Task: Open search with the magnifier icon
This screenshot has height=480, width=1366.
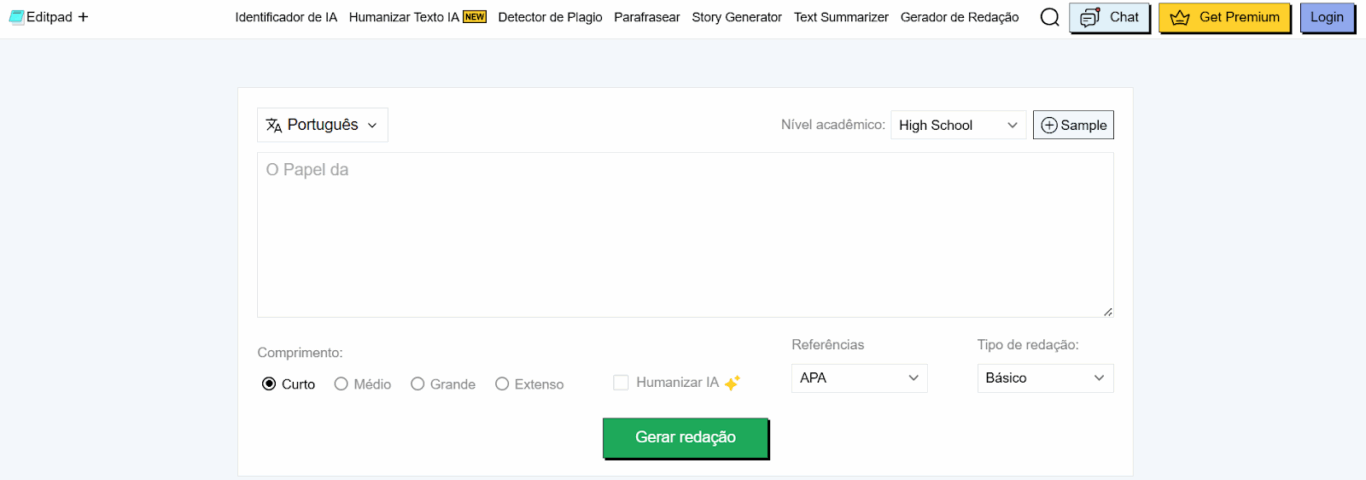Action: coord(1049,17)
